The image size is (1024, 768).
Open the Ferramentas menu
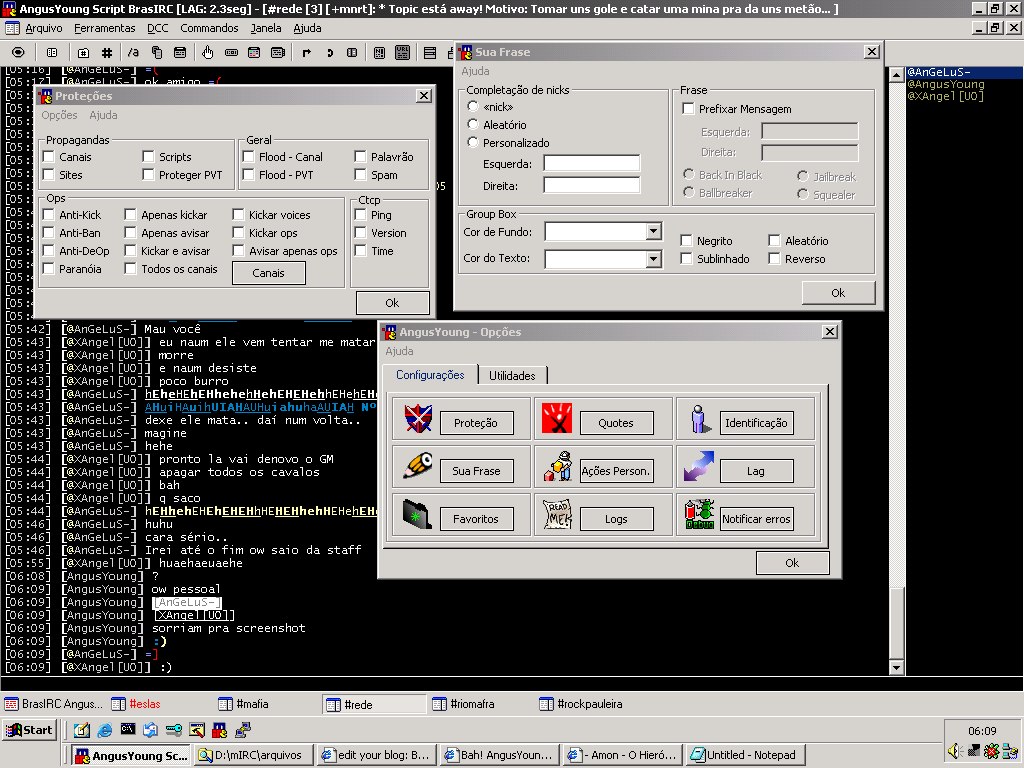104,28
